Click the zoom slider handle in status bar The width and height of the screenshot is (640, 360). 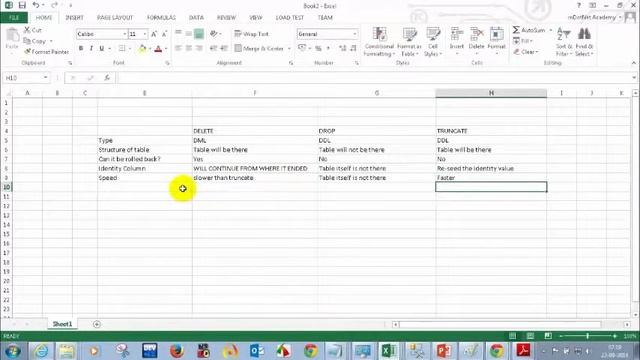(587, 336)
